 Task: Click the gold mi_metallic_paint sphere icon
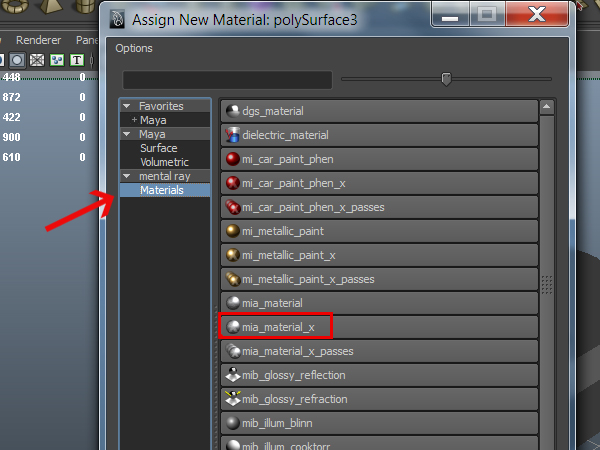(x=233, y=231)
